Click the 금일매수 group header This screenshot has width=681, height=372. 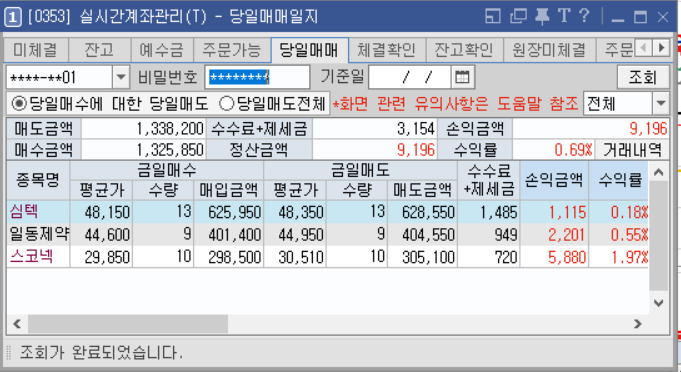tap(167, 170)
